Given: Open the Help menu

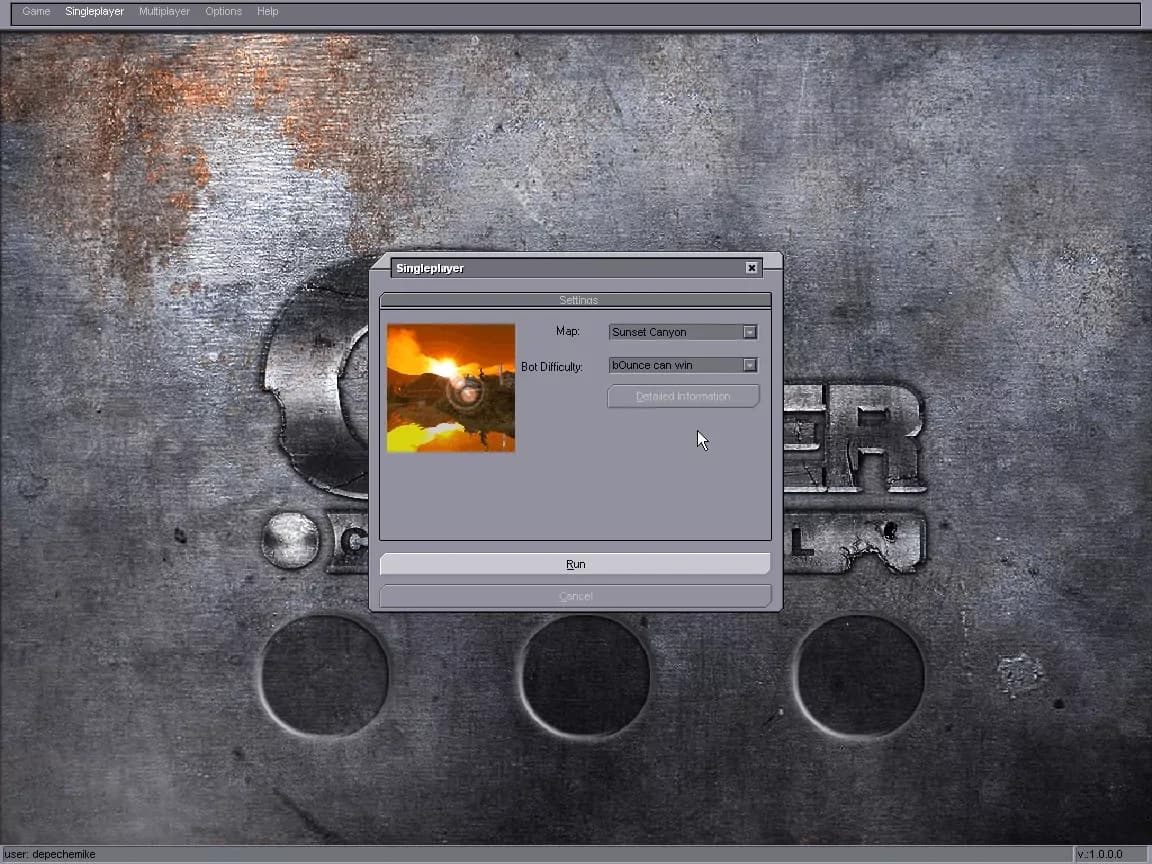Looking at the screenshot, I should point(267,12).
